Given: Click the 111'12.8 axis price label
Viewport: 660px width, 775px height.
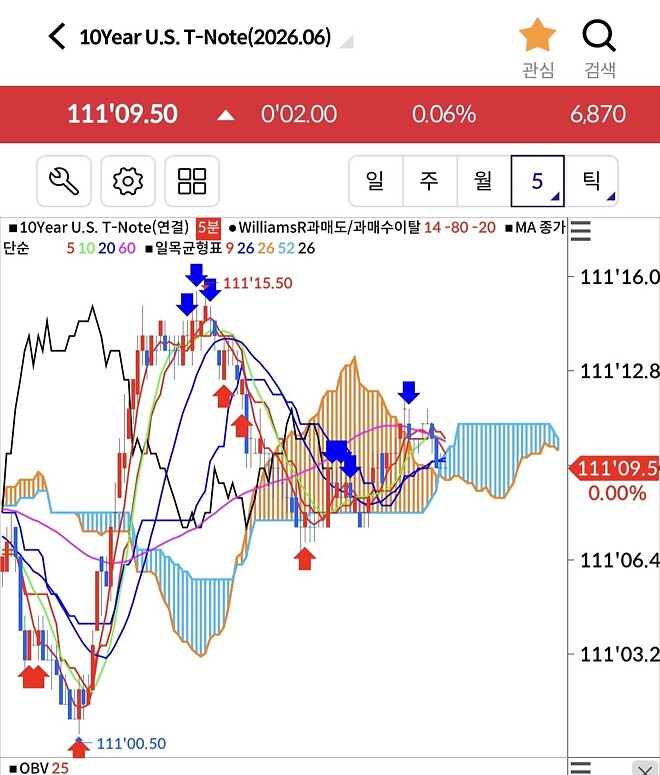Looking at the screenshot, I should coord(620,371).
